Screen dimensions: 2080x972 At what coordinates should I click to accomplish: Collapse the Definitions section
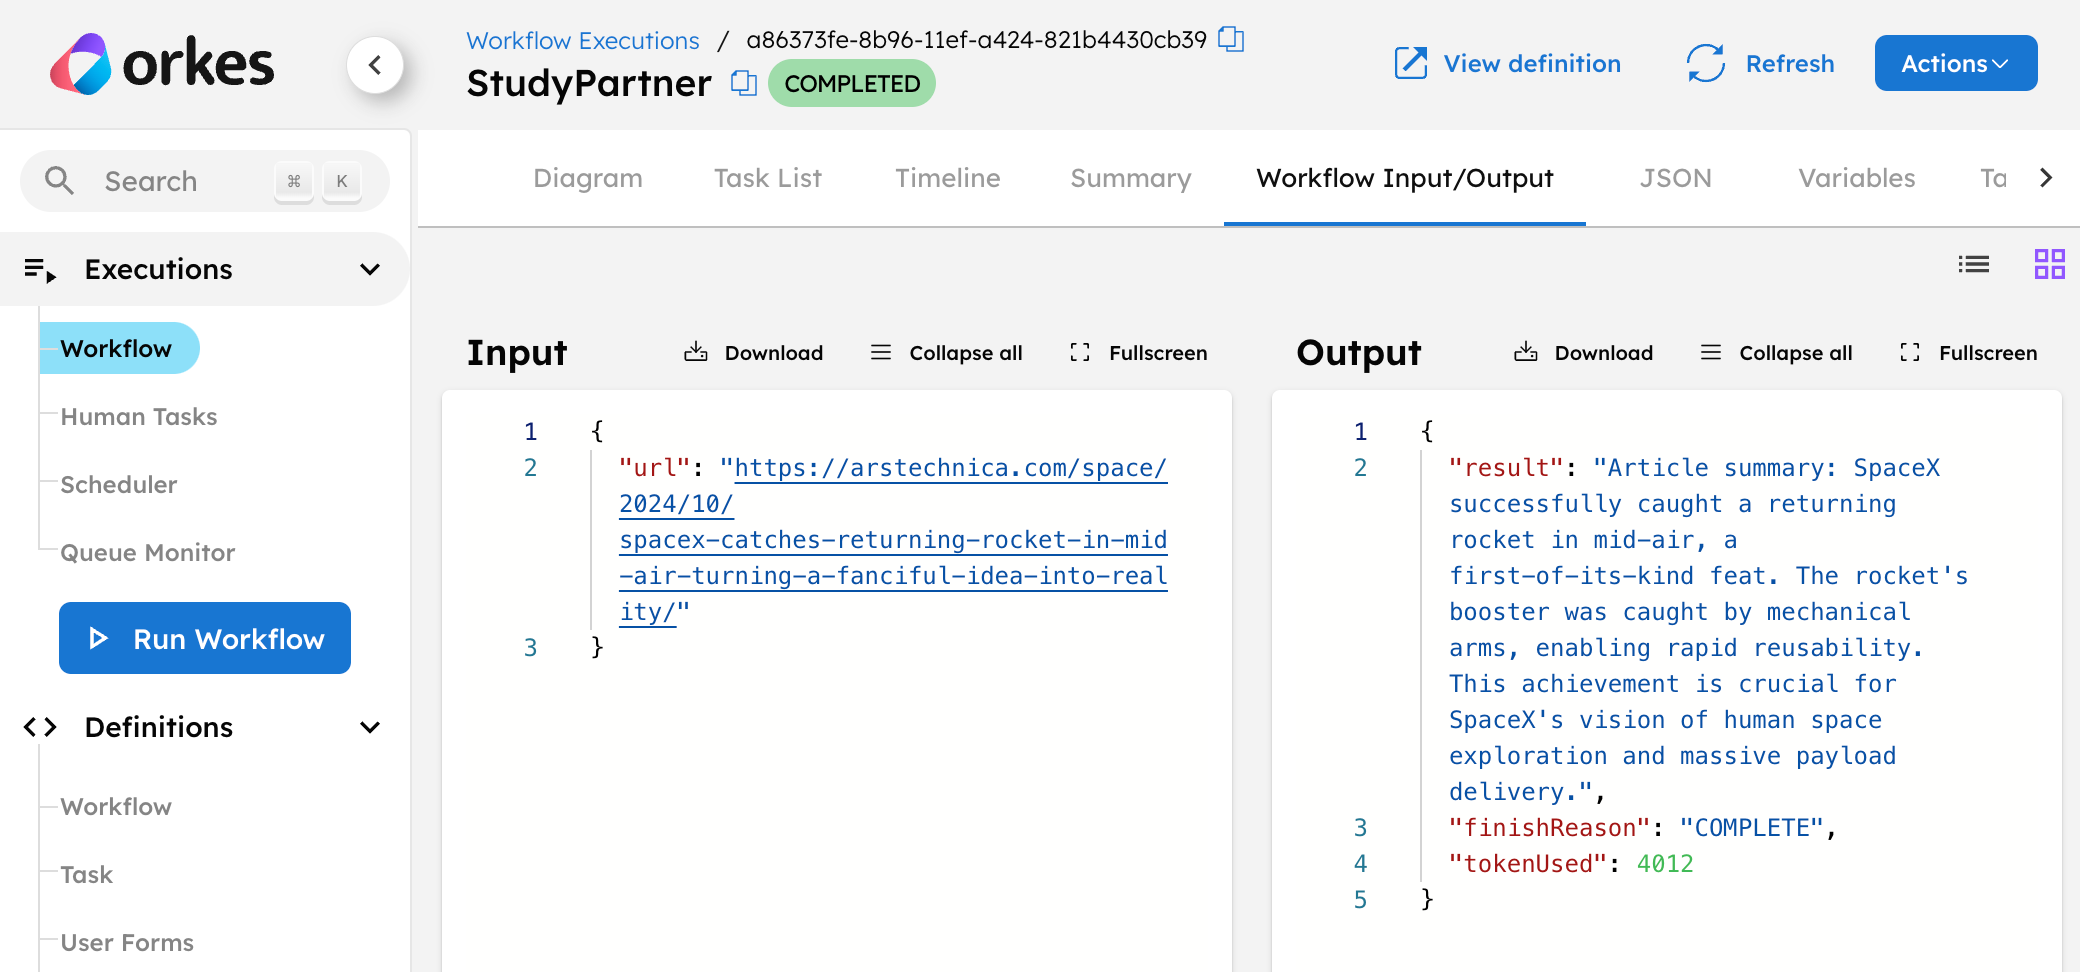369,727
